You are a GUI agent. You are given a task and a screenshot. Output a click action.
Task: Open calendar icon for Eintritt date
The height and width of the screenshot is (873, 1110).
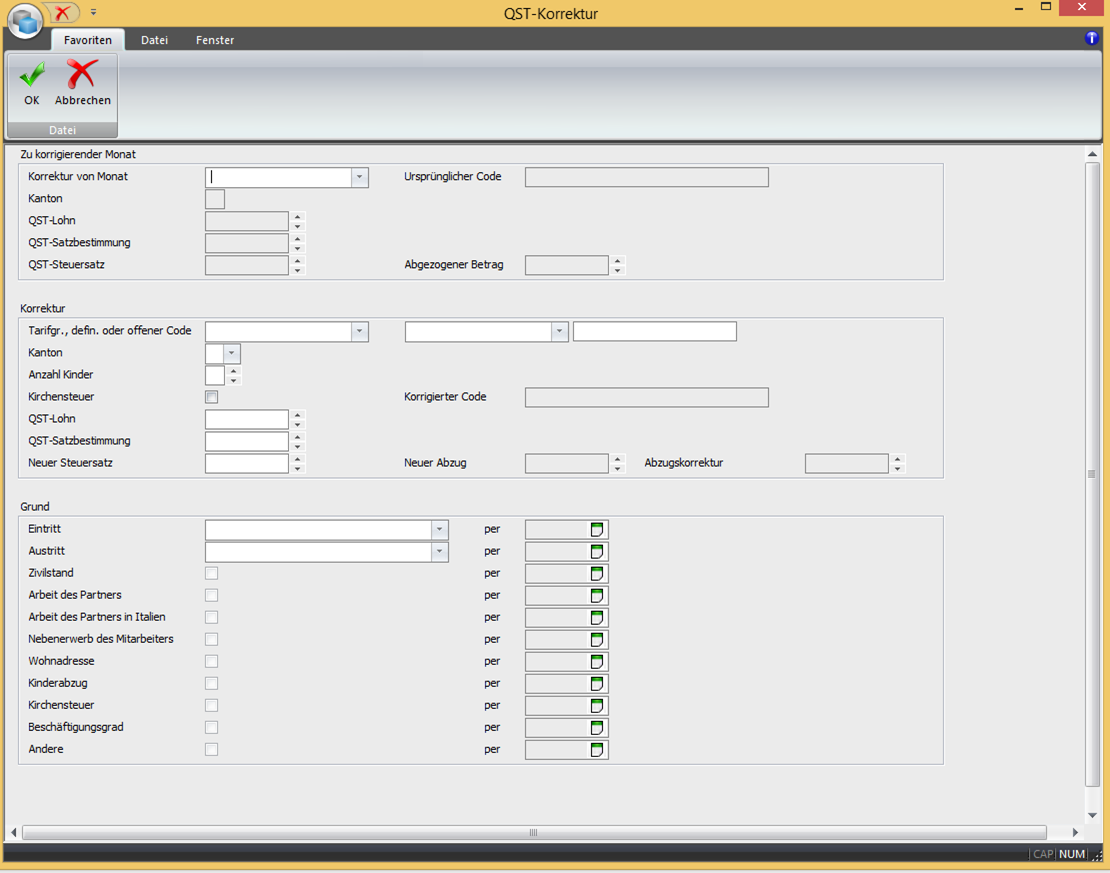click(x=597, y=530)
